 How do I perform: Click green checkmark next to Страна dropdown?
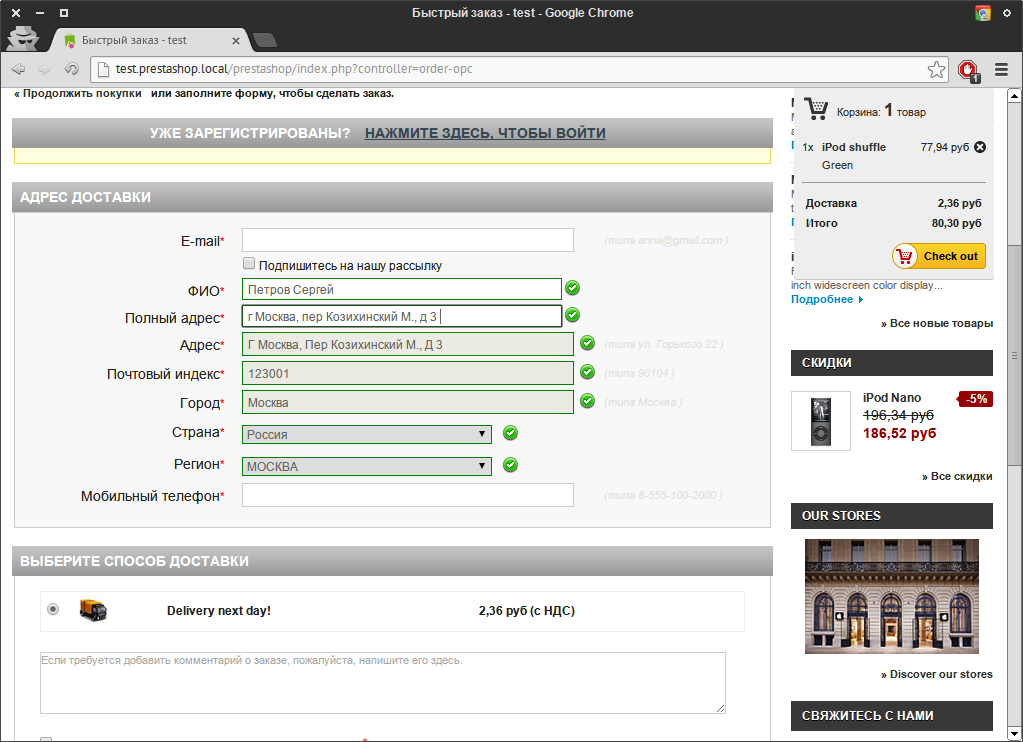510,433
